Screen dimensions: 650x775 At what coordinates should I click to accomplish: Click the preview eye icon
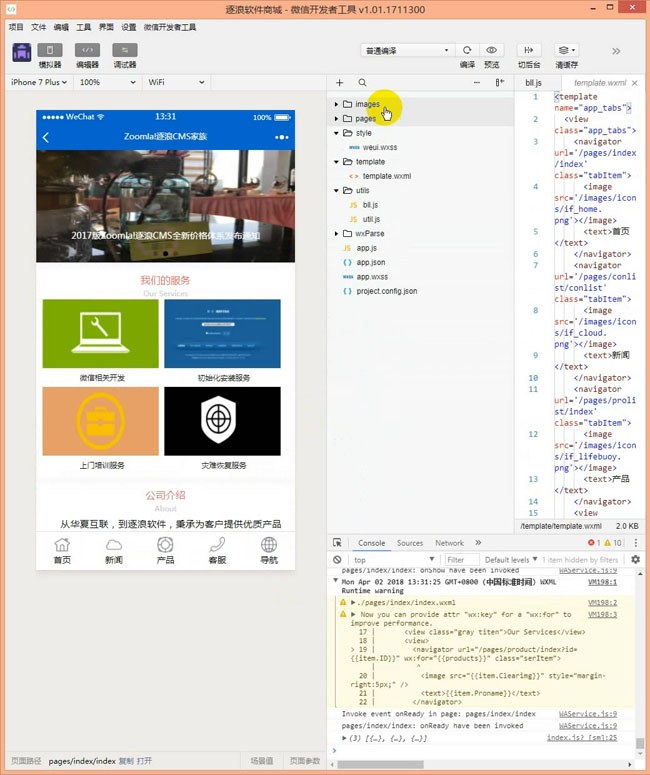(x=491, y=50)
